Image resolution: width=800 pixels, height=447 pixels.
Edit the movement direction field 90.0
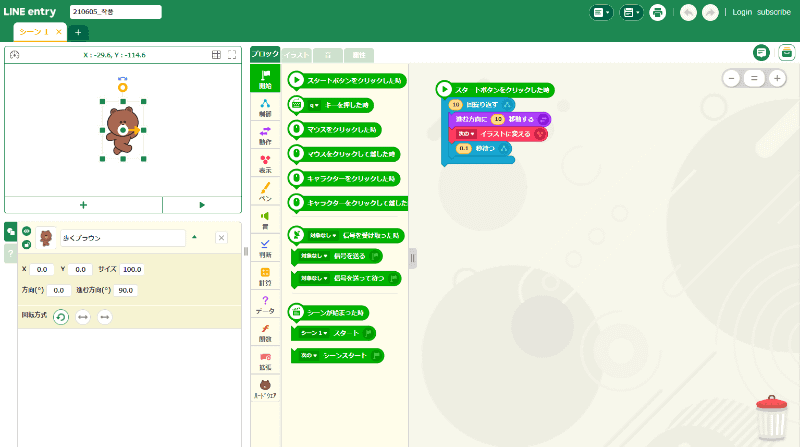coord(126,290)
